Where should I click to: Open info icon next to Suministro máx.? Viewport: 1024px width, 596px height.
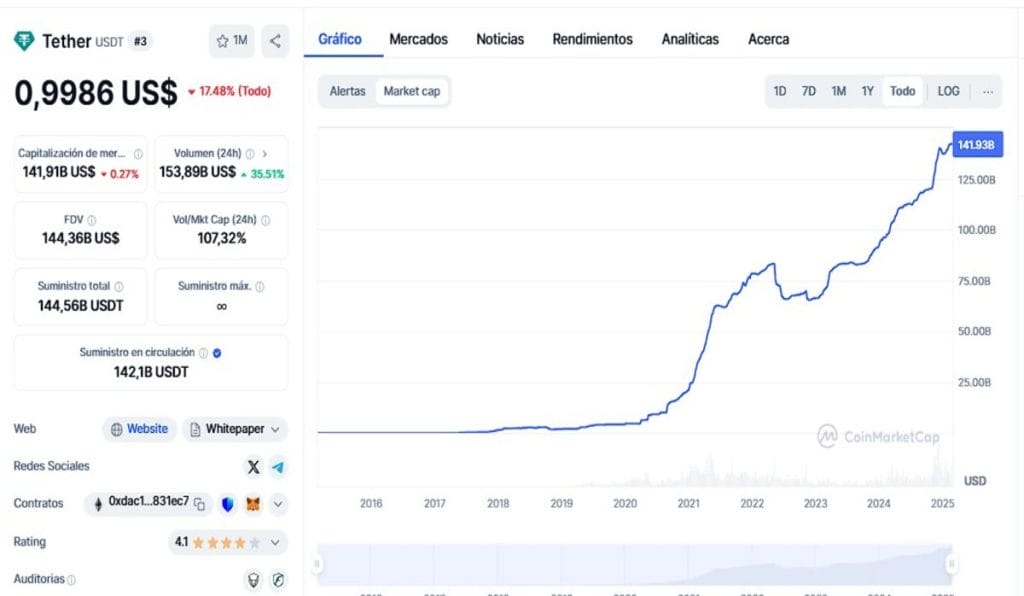(260, 287)
